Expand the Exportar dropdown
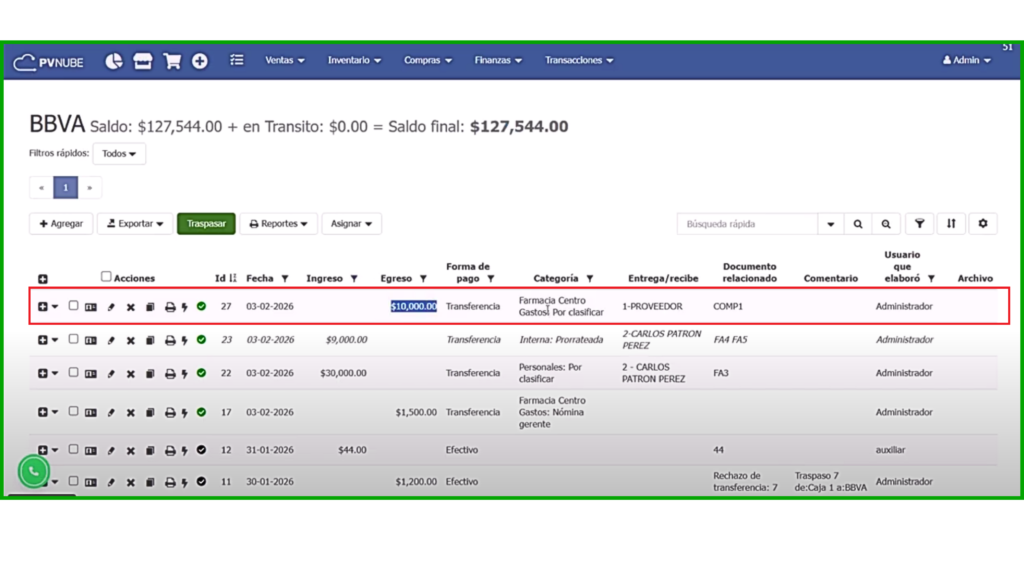This screenshot has height=576, width=1024. coord(135,224)
